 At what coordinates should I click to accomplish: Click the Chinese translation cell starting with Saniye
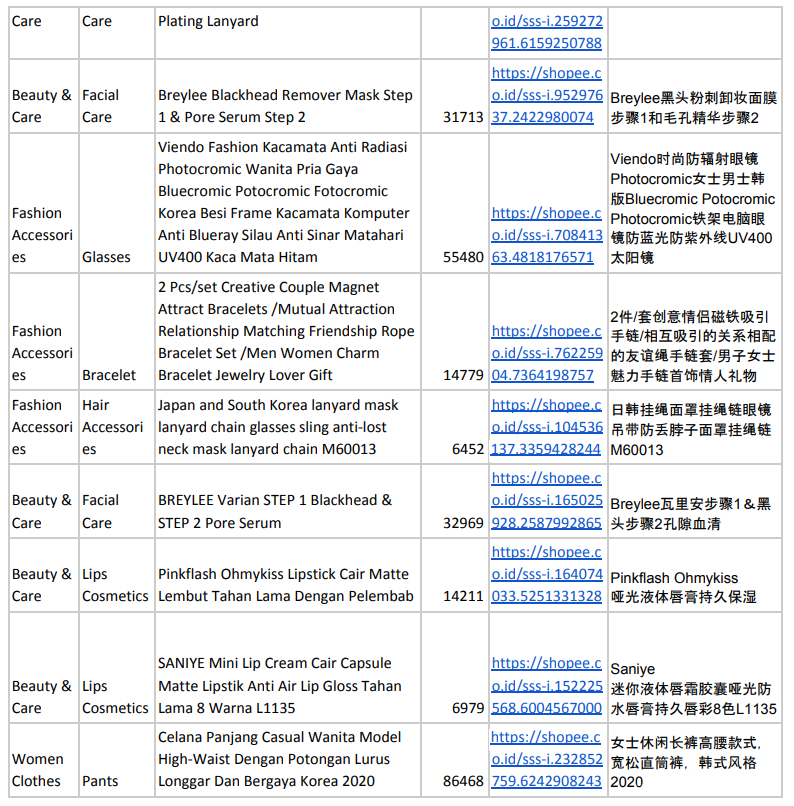point(693,689)
